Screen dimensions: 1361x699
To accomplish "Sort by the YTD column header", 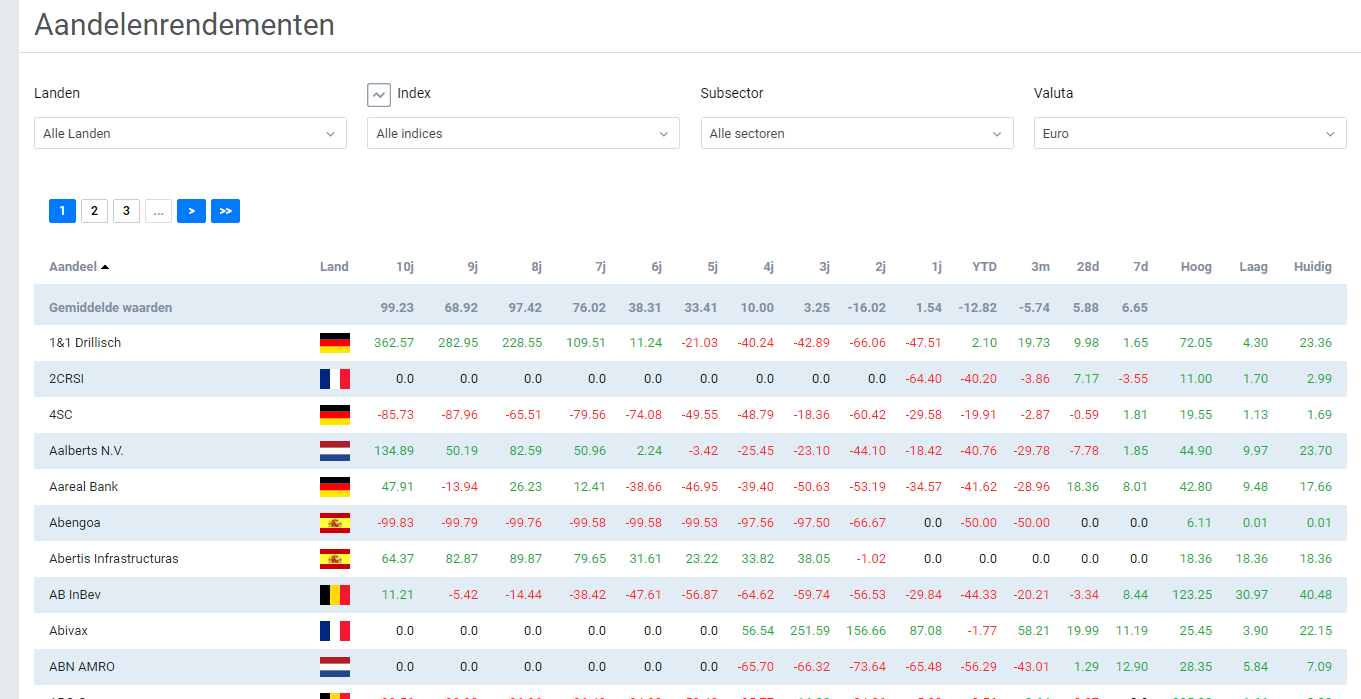I will (985, 267).
